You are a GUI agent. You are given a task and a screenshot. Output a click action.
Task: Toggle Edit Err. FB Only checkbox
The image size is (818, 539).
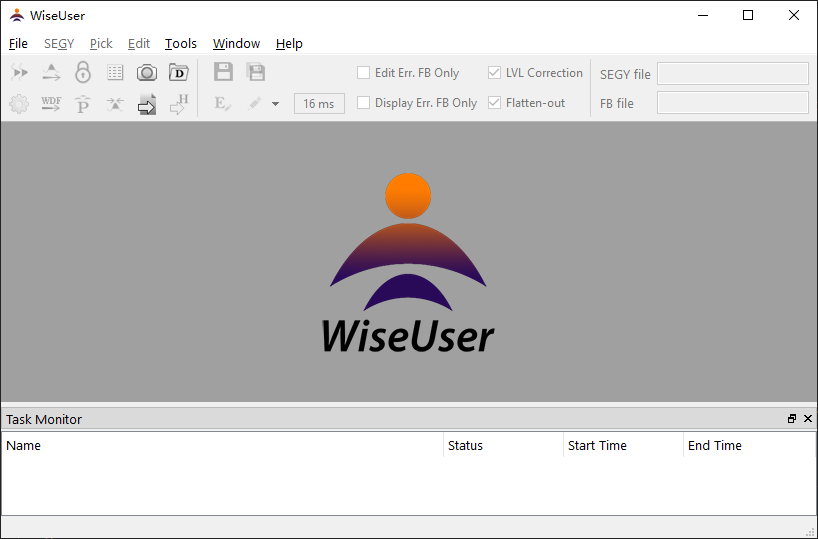363,73
